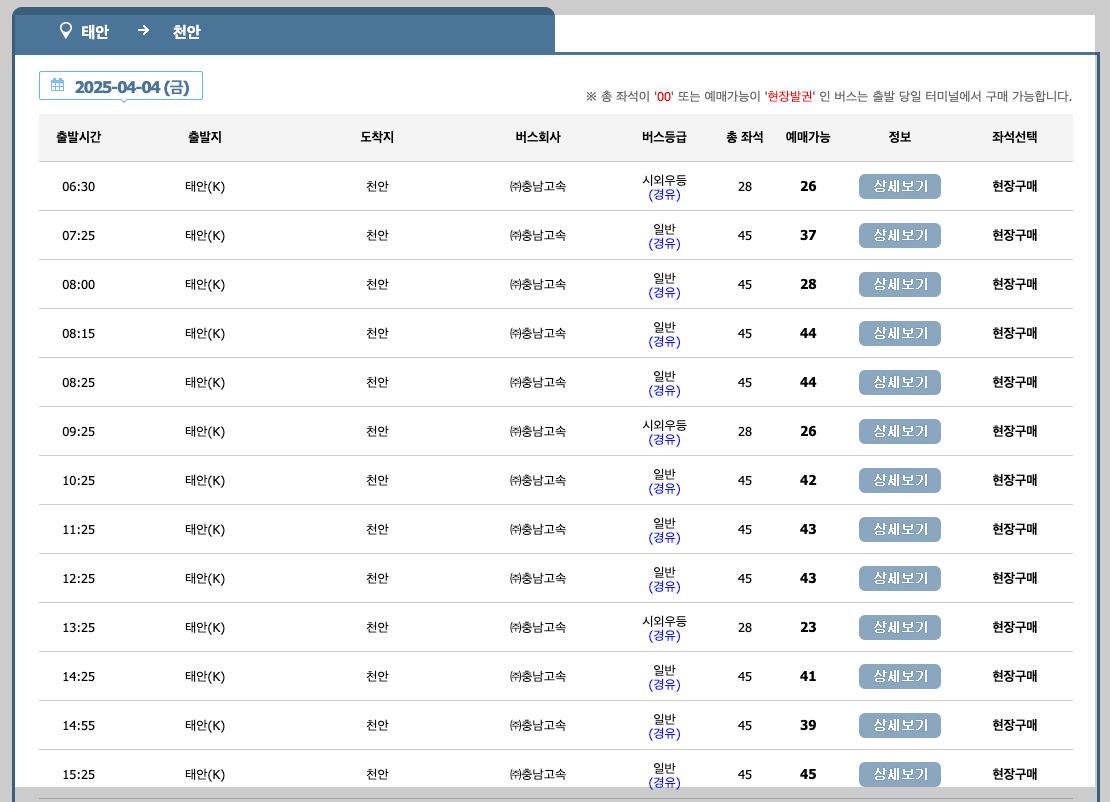Click the 버스등급 column header
1110x802 pixels.
pyautogui.click(x=664, y=137)
